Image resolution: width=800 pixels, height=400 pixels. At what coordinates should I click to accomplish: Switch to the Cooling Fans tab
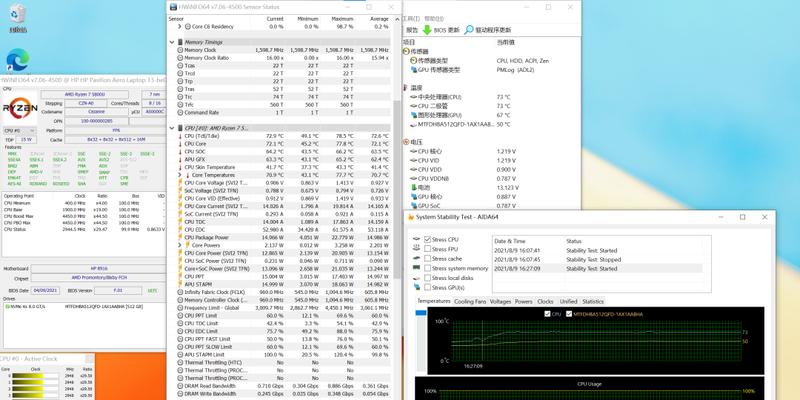[x=470, y=302]
